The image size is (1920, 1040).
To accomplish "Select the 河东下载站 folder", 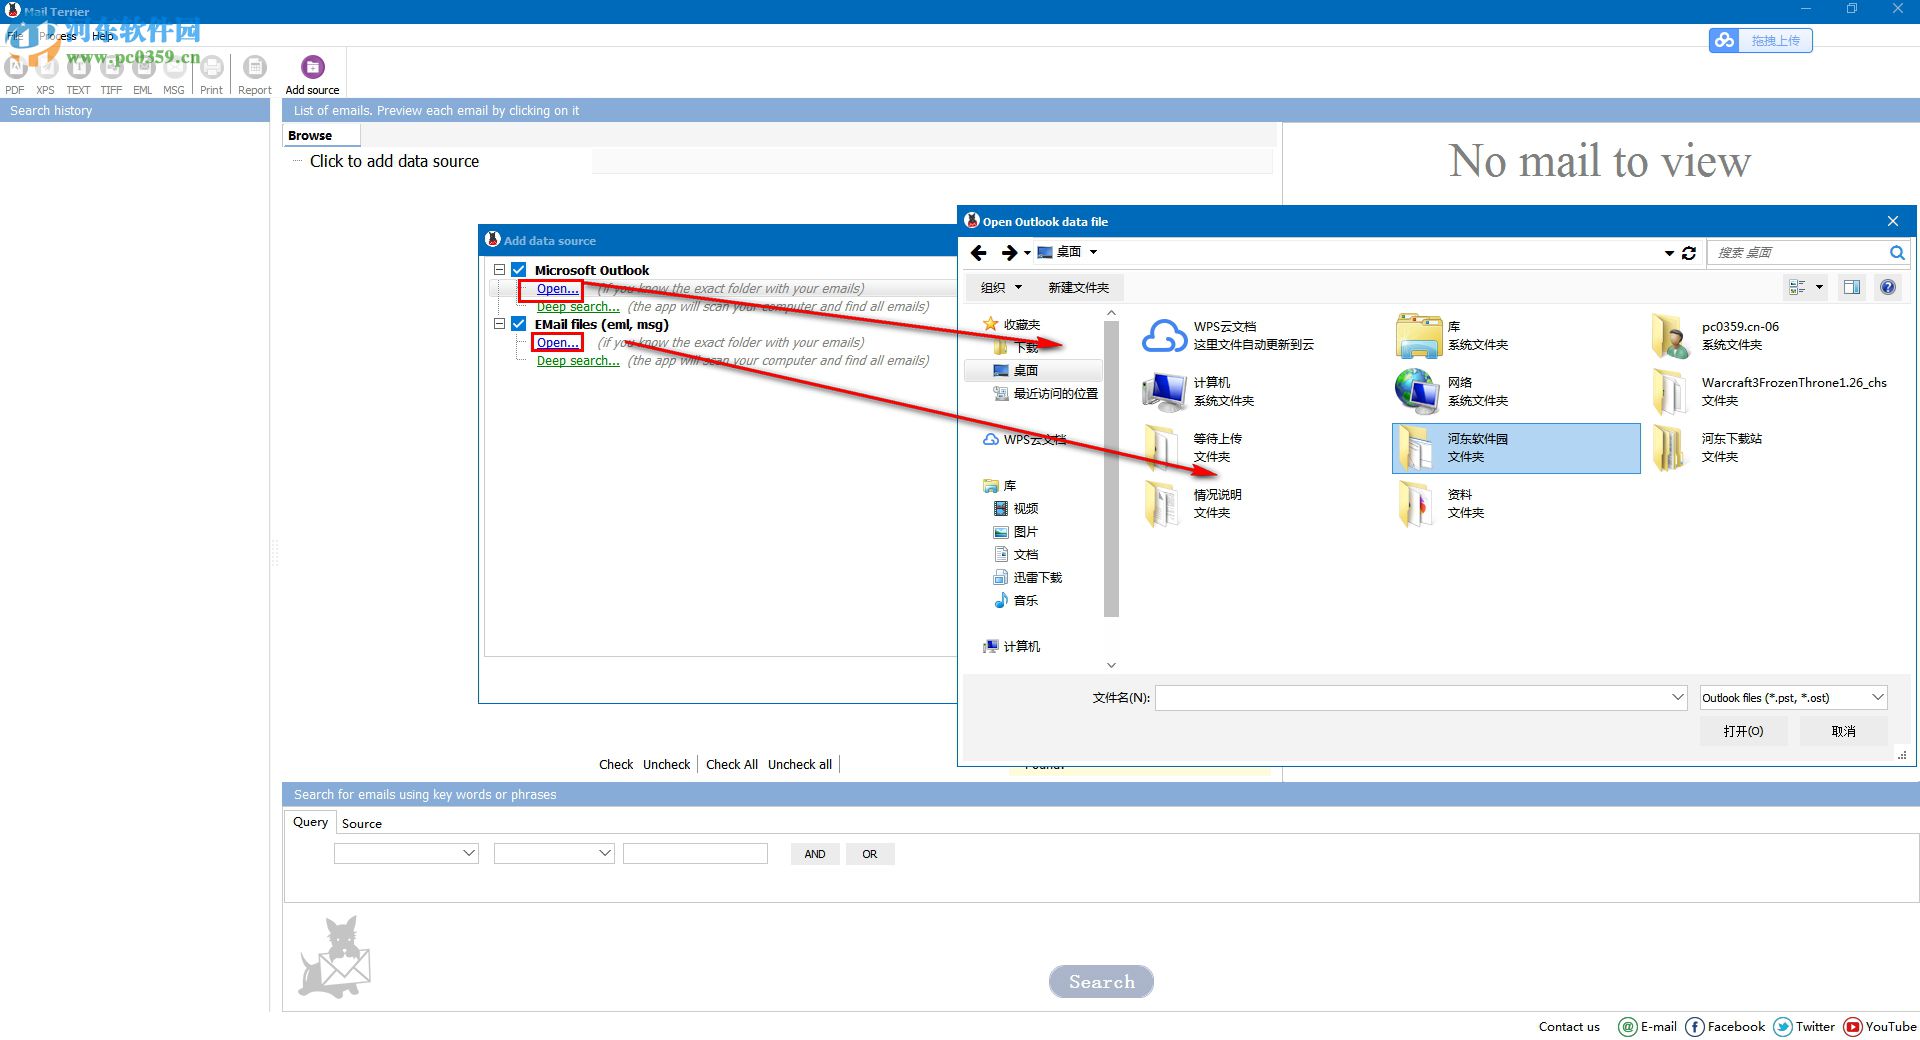I will (x=1708, y=448).
